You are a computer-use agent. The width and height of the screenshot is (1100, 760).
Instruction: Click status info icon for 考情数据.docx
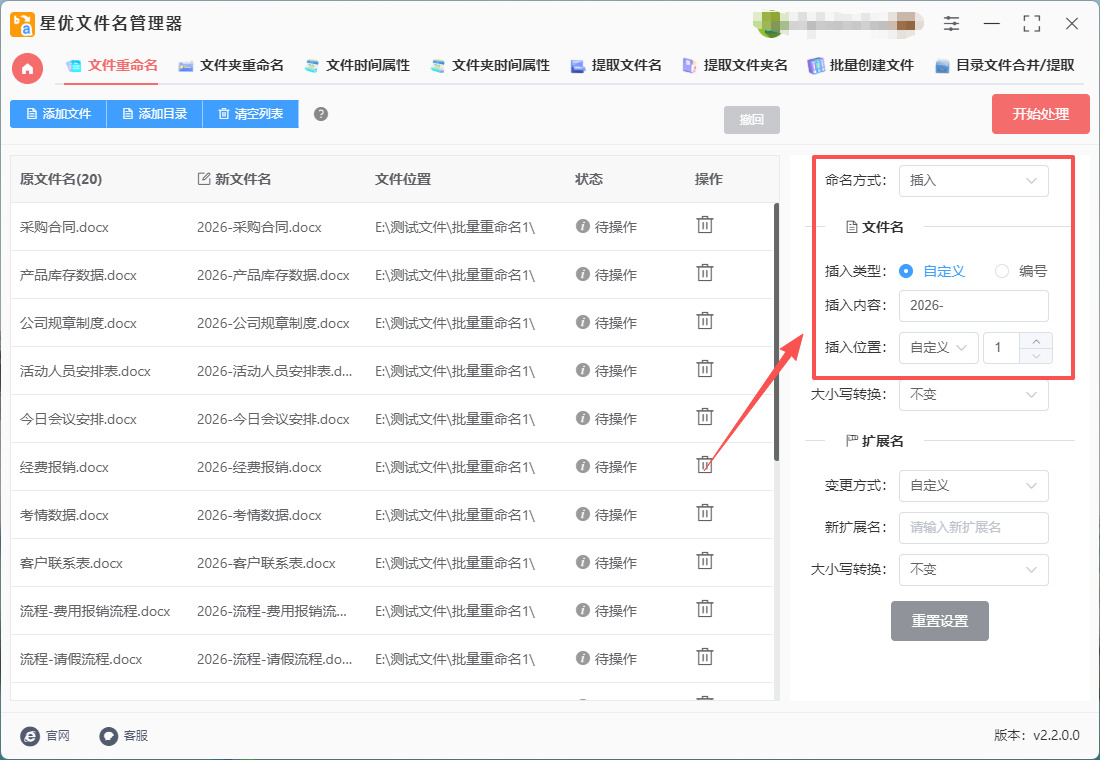coord(582,514)
